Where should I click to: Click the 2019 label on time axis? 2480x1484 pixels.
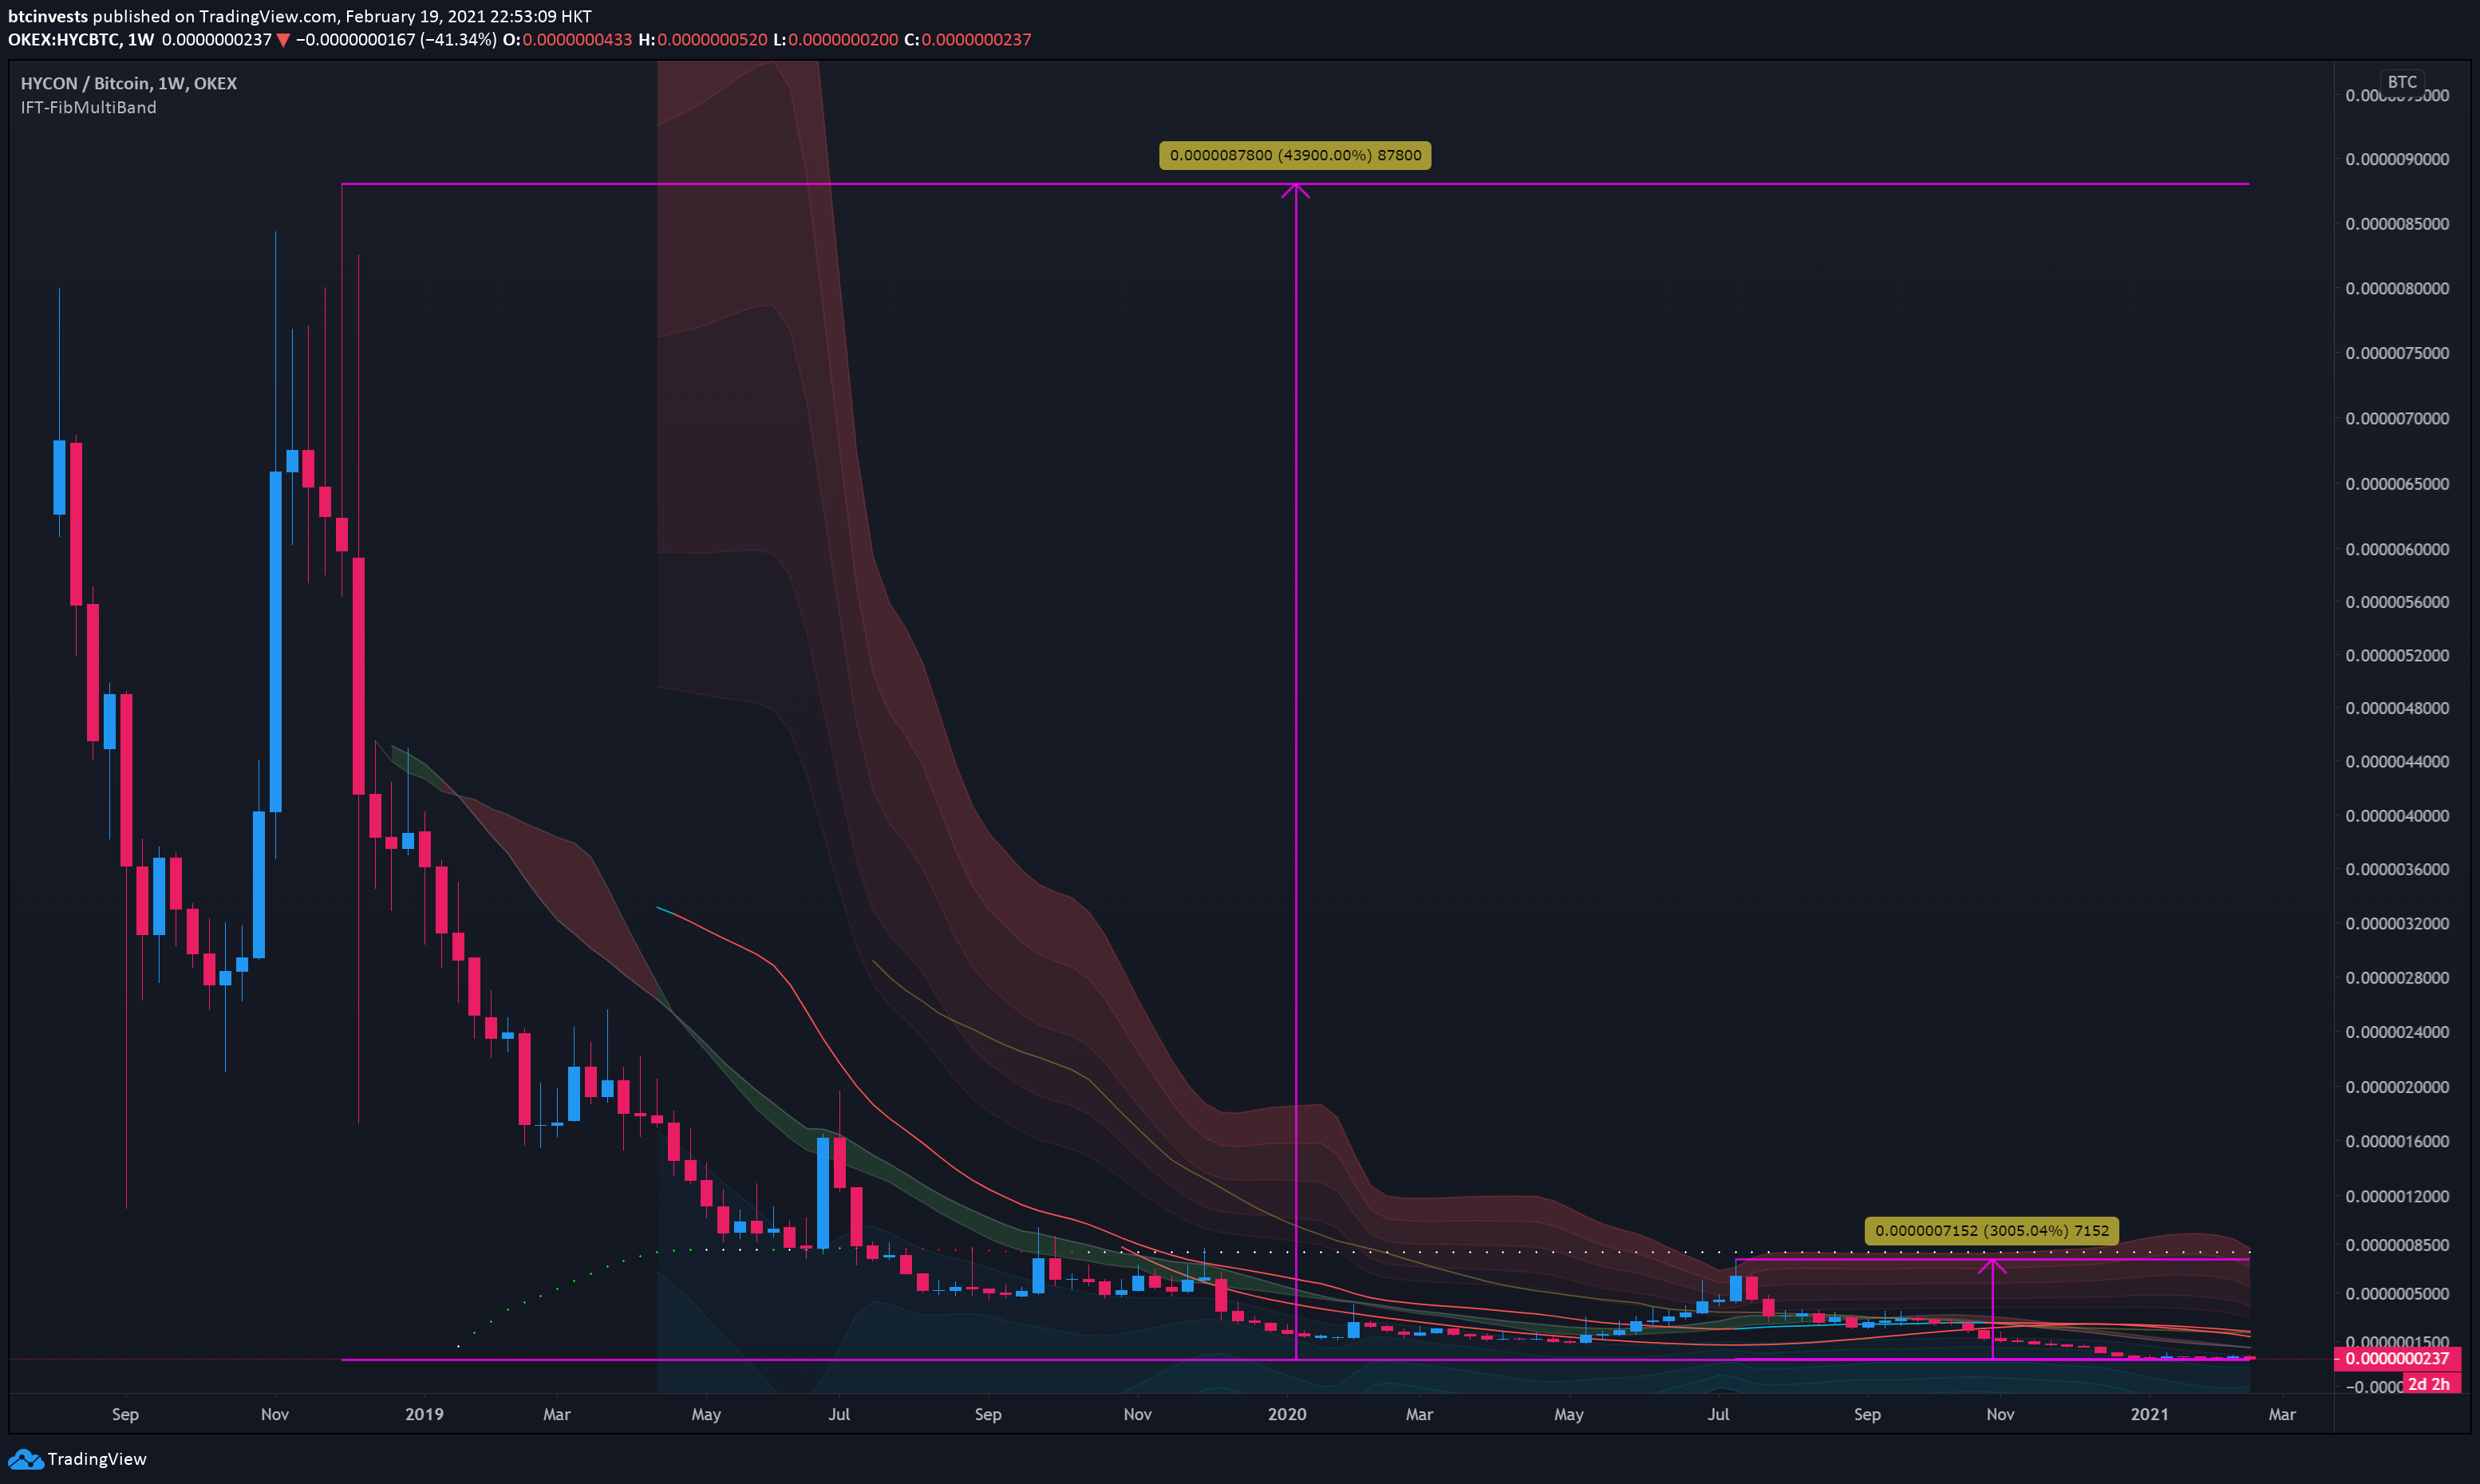click(x=424, y=1414)
